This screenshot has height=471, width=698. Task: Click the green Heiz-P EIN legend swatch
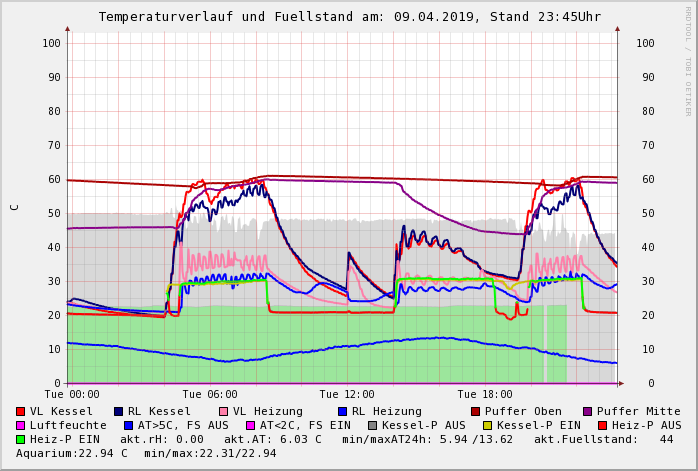(x=21, y=439)
